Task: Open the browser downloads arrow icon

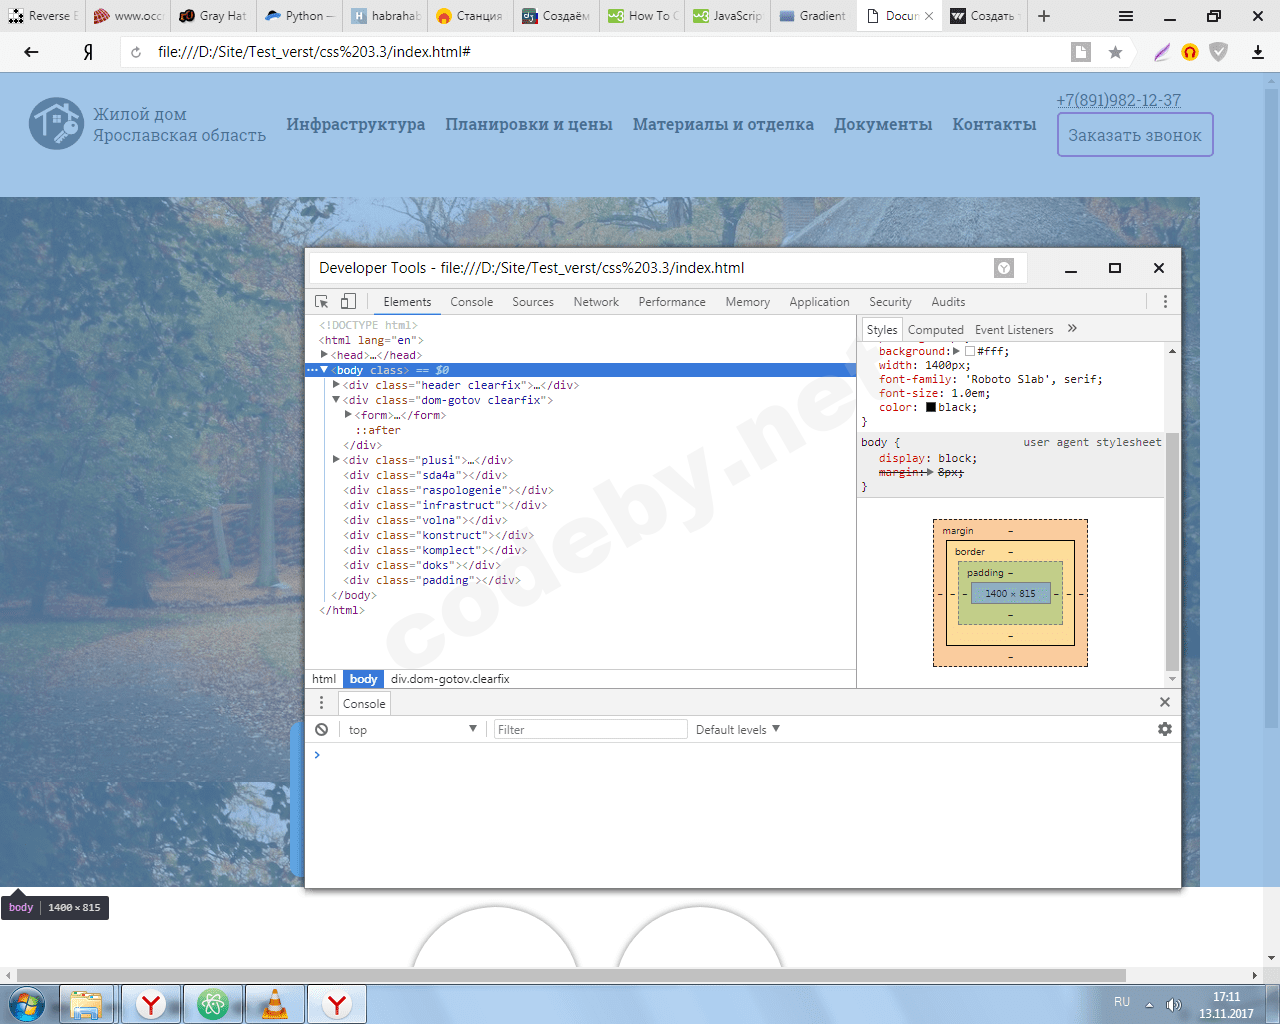Action: pyautogui.click(x=1258, y=52)
